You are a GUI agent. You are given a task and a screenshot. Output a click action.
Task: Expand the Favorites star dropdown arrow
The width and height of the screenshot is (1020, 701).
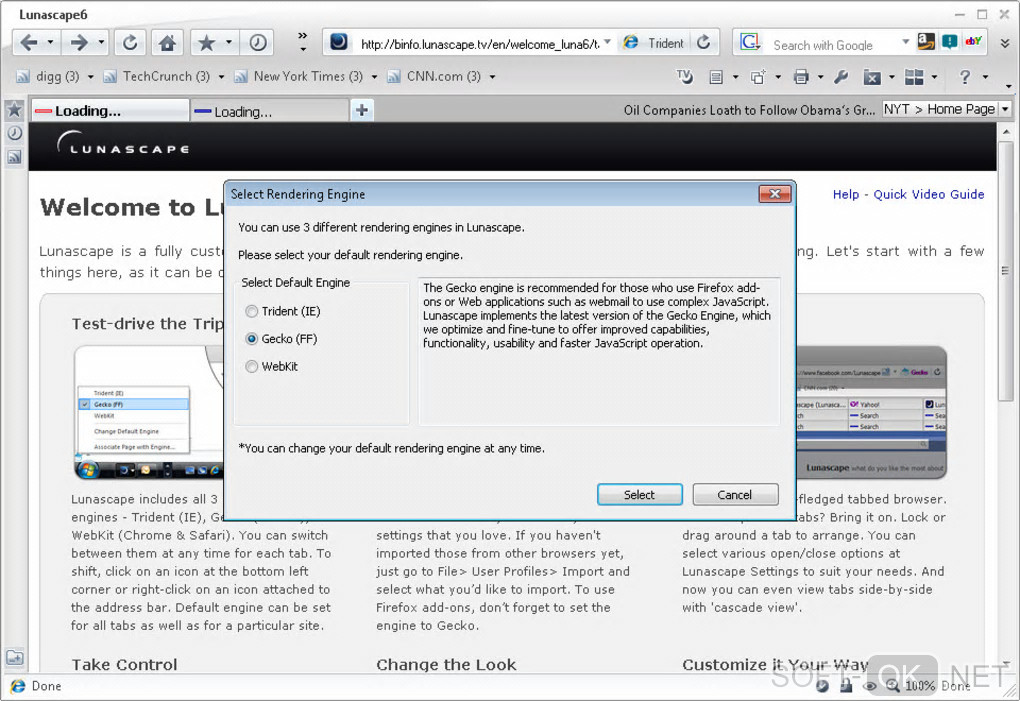228,43
